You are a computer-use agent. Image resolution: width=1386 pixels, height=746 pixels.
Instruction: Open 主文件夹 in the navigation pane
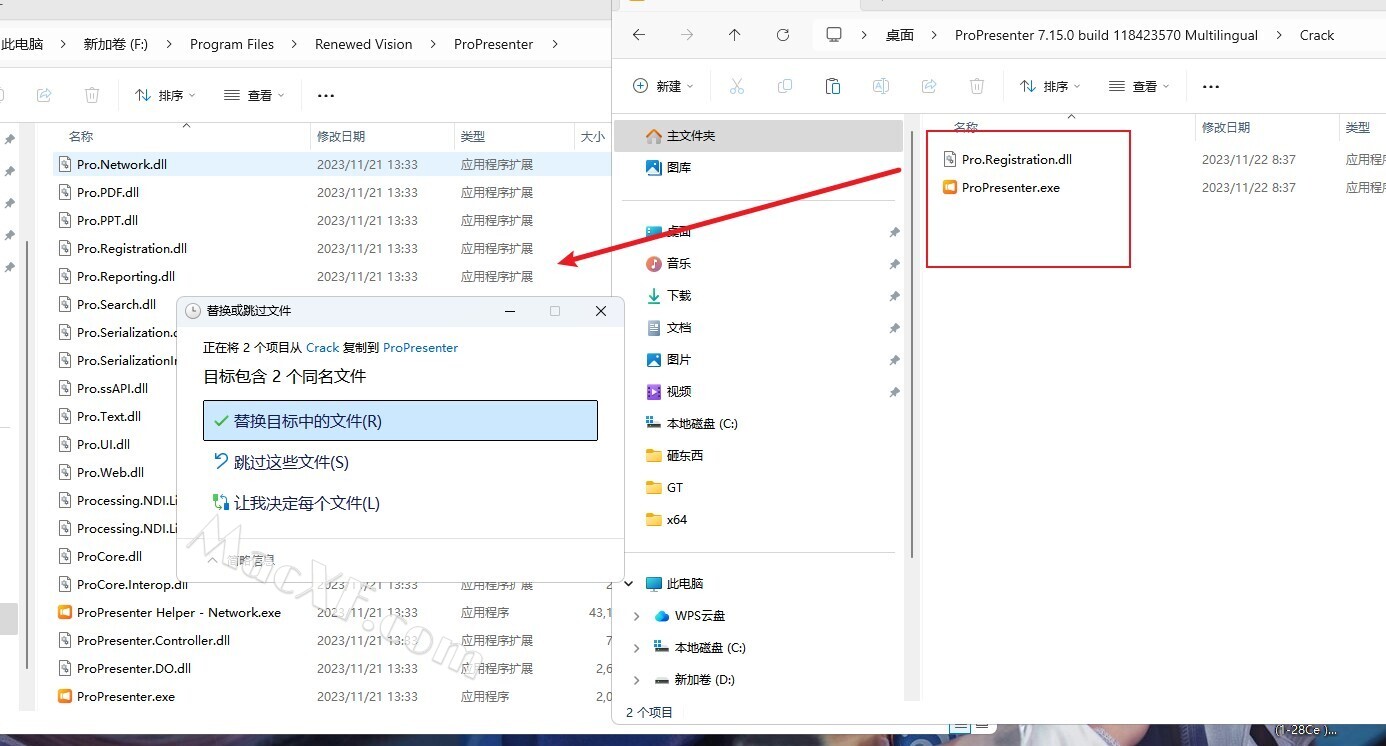pos(758,135)
